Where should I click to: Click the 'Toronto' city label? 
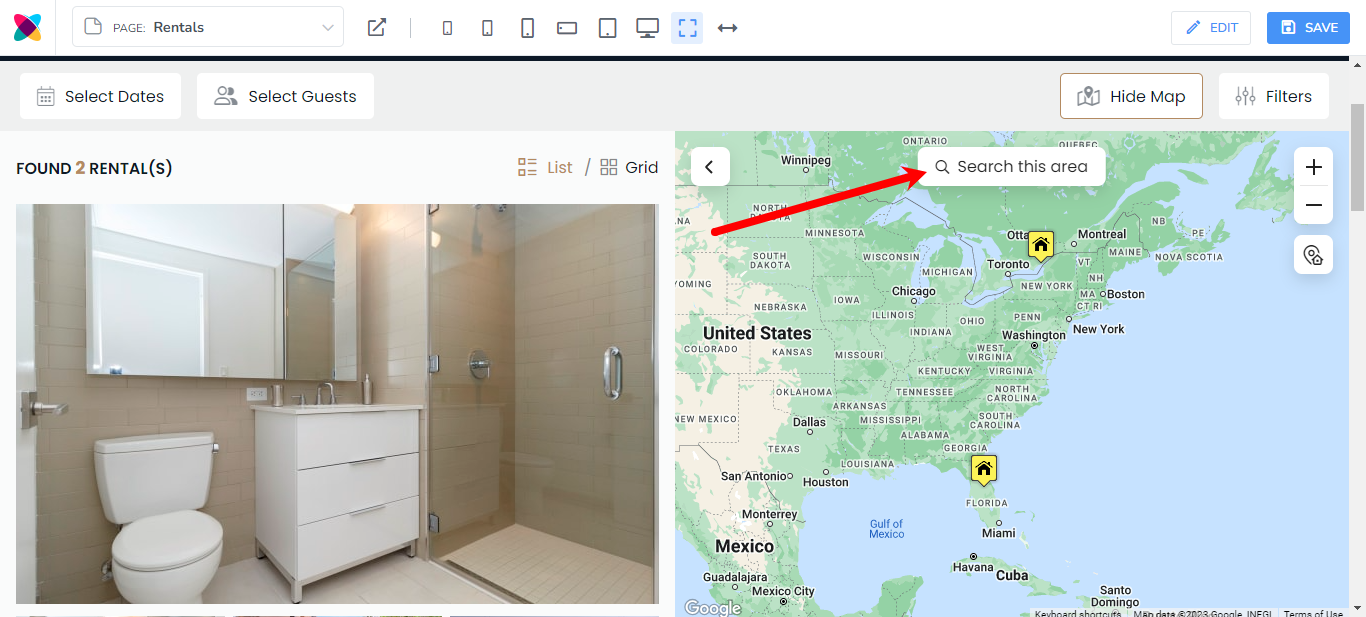[1008, 265]
